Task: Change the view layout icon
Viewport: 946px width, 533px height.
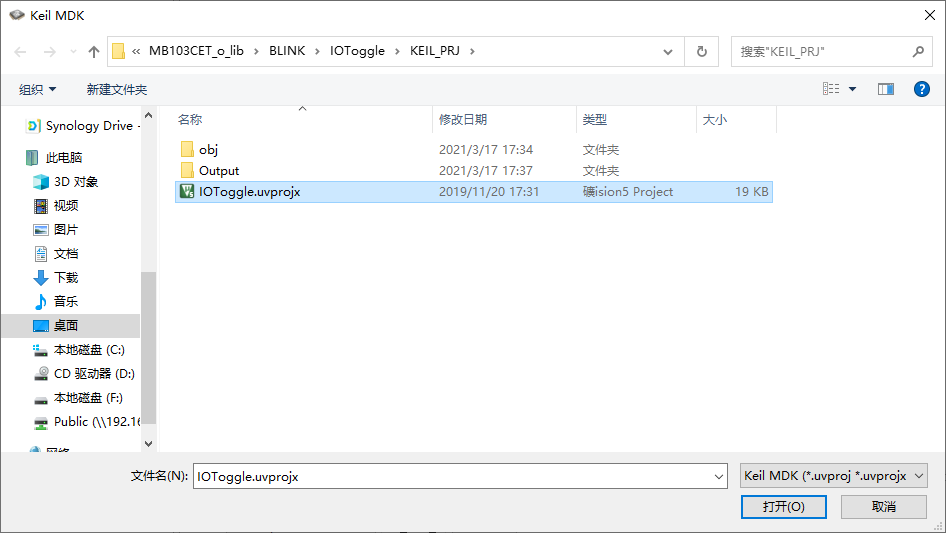Action: [x=831, y=89]
